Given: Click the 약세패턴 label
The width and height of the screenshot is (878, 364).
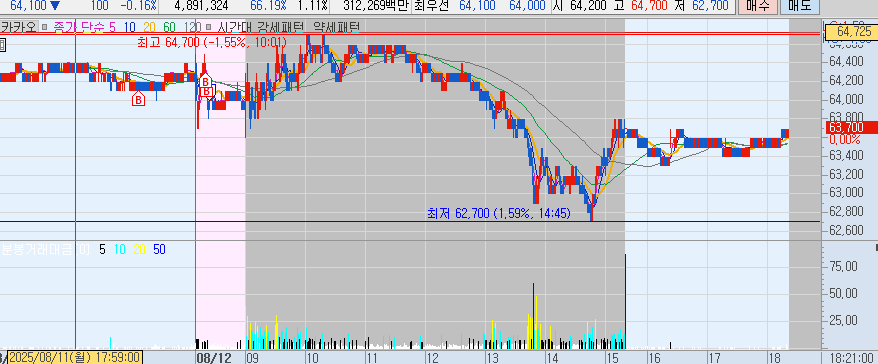Looking at the screenshot, I should [x=337, y=26].
